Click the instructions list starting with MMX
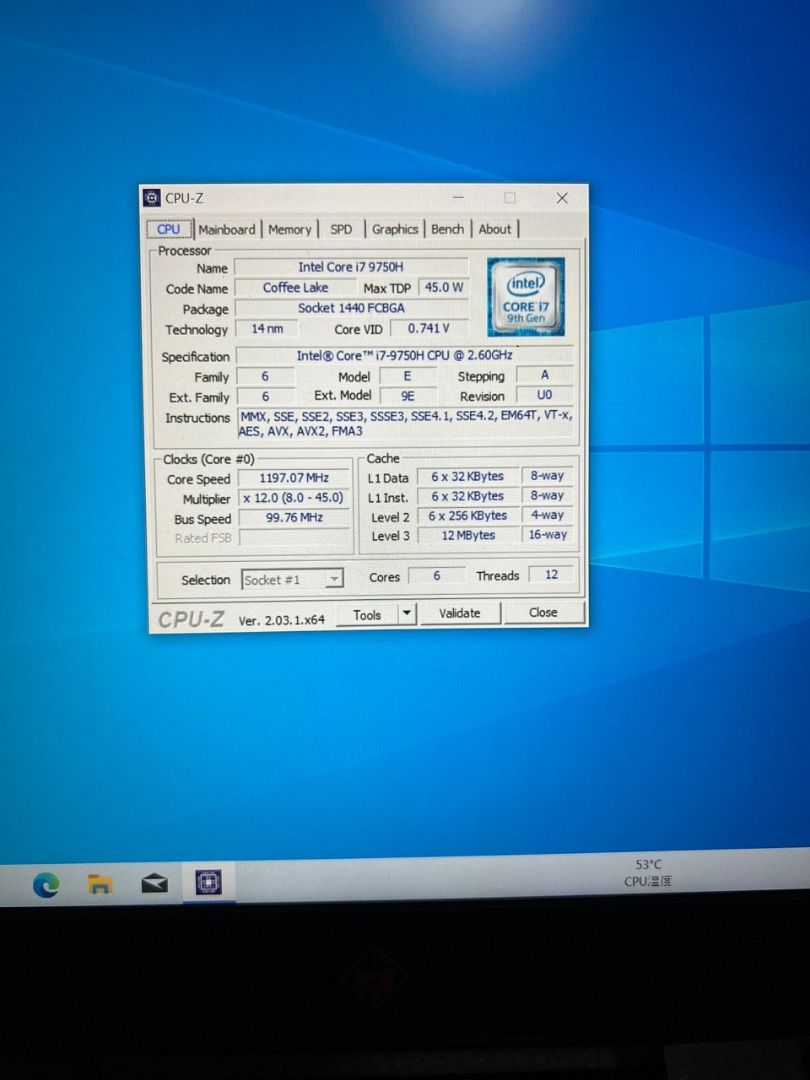810x1080 pixels. click(405, 424)
